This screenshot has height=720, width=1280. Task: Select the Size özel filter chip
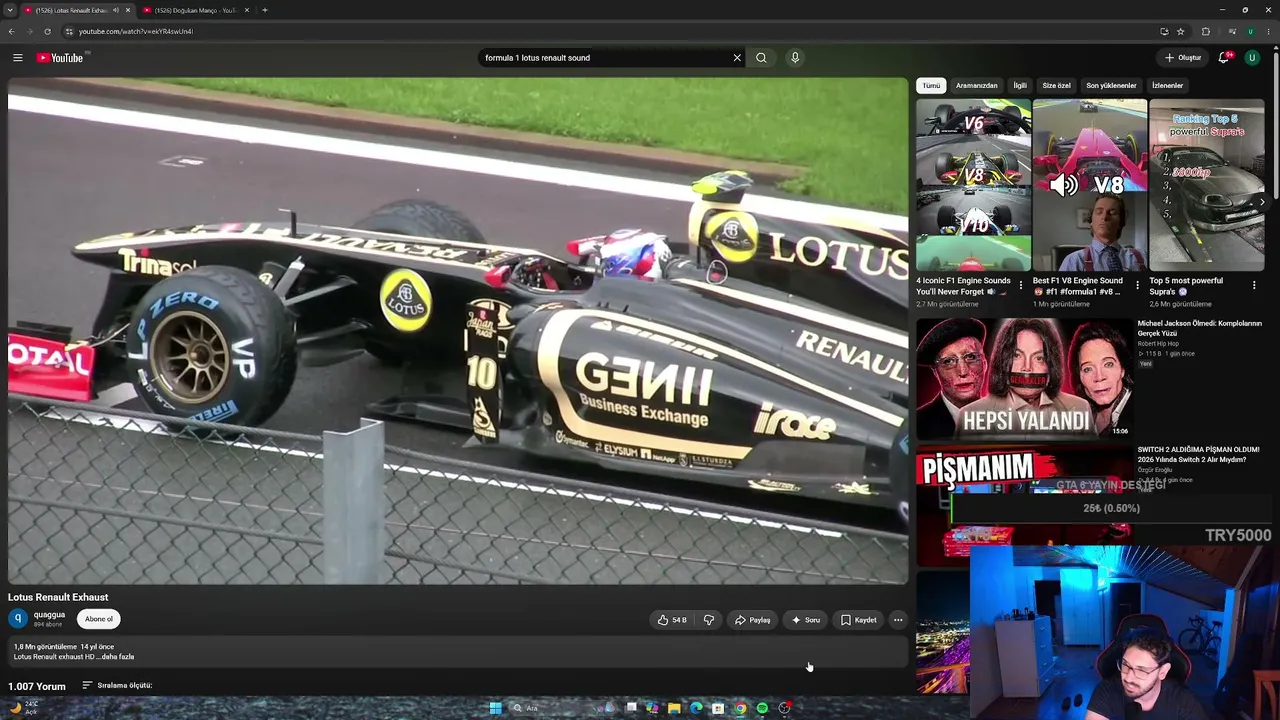(1056, 86)
